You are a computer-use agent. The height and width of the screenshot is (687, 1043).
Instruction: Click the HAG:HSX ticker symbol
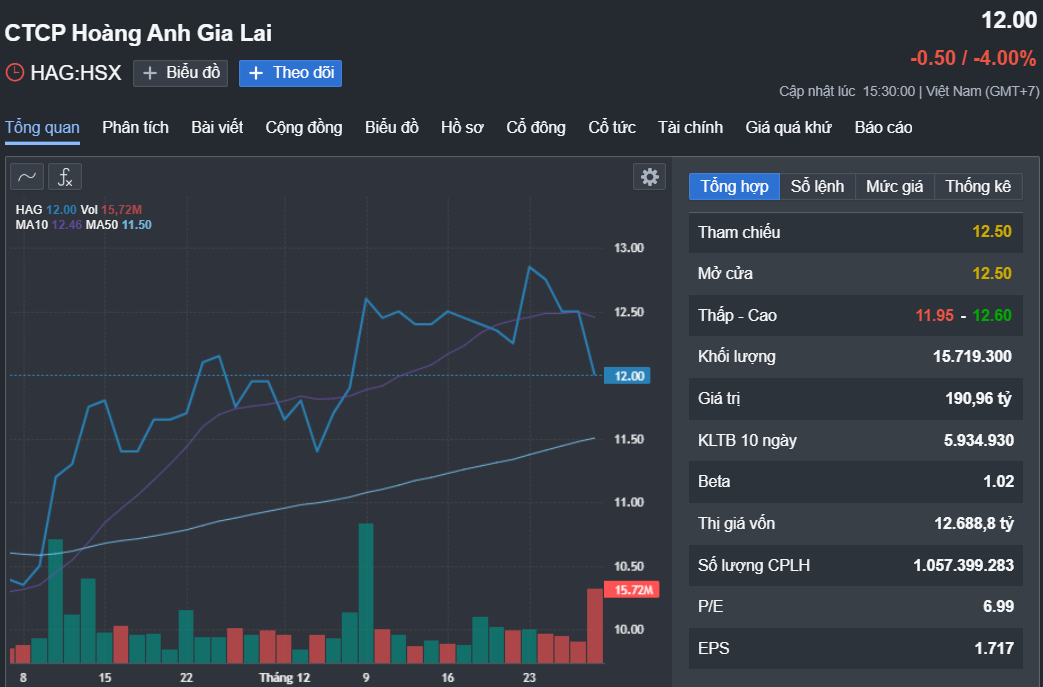76,72
